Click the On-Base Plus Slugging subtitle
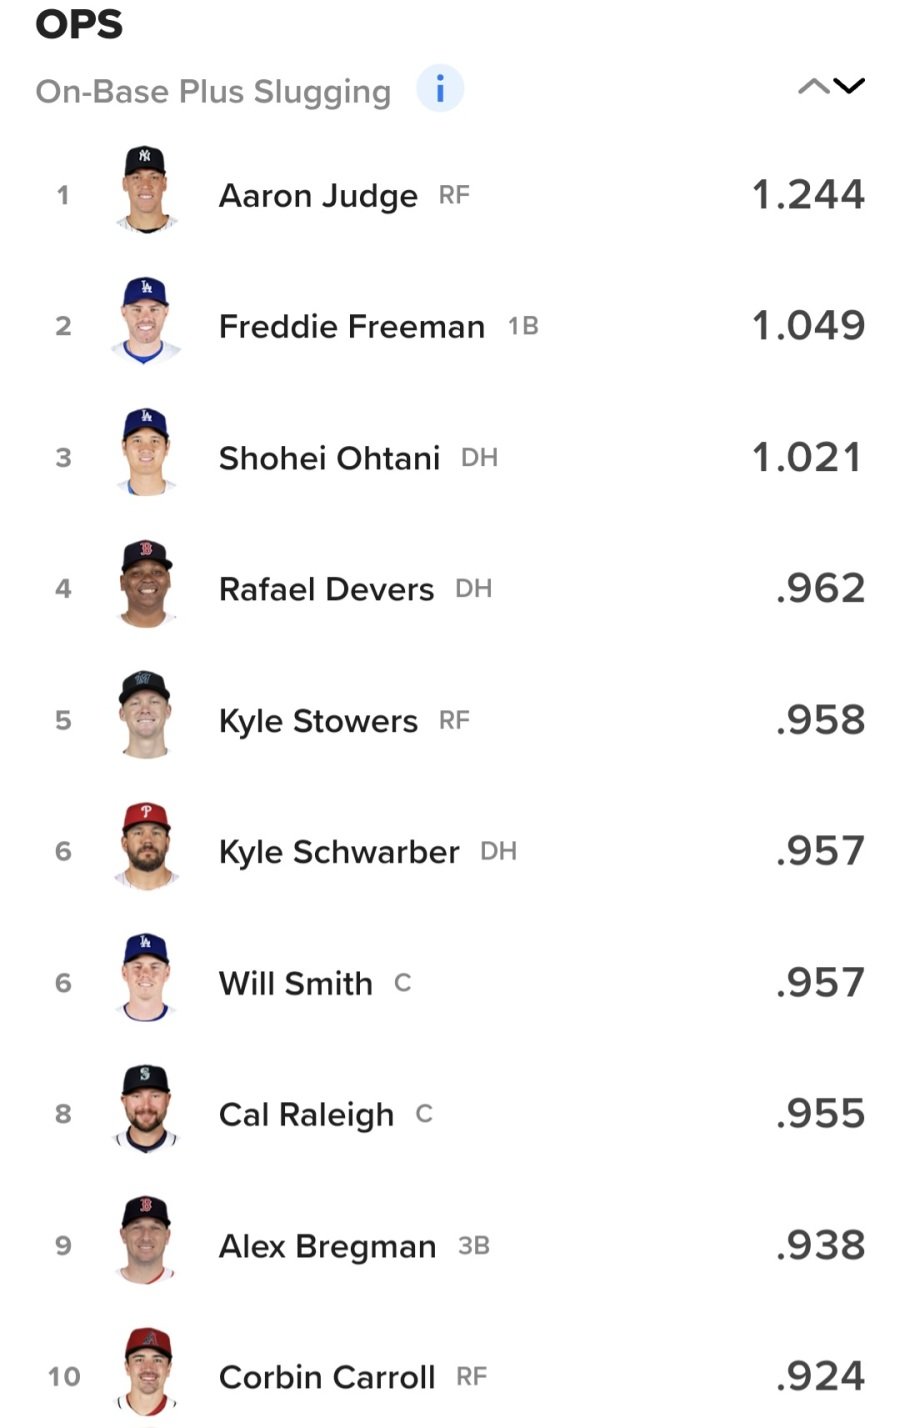The height and width of the screenshot is (1428, 900). (213, 92)
